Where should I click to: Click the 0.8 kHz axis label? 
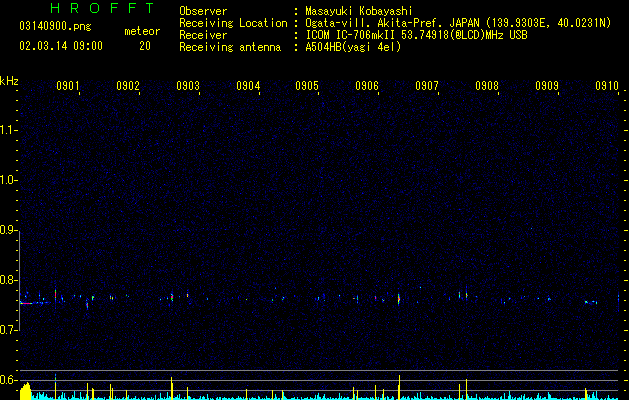(9, 280)
